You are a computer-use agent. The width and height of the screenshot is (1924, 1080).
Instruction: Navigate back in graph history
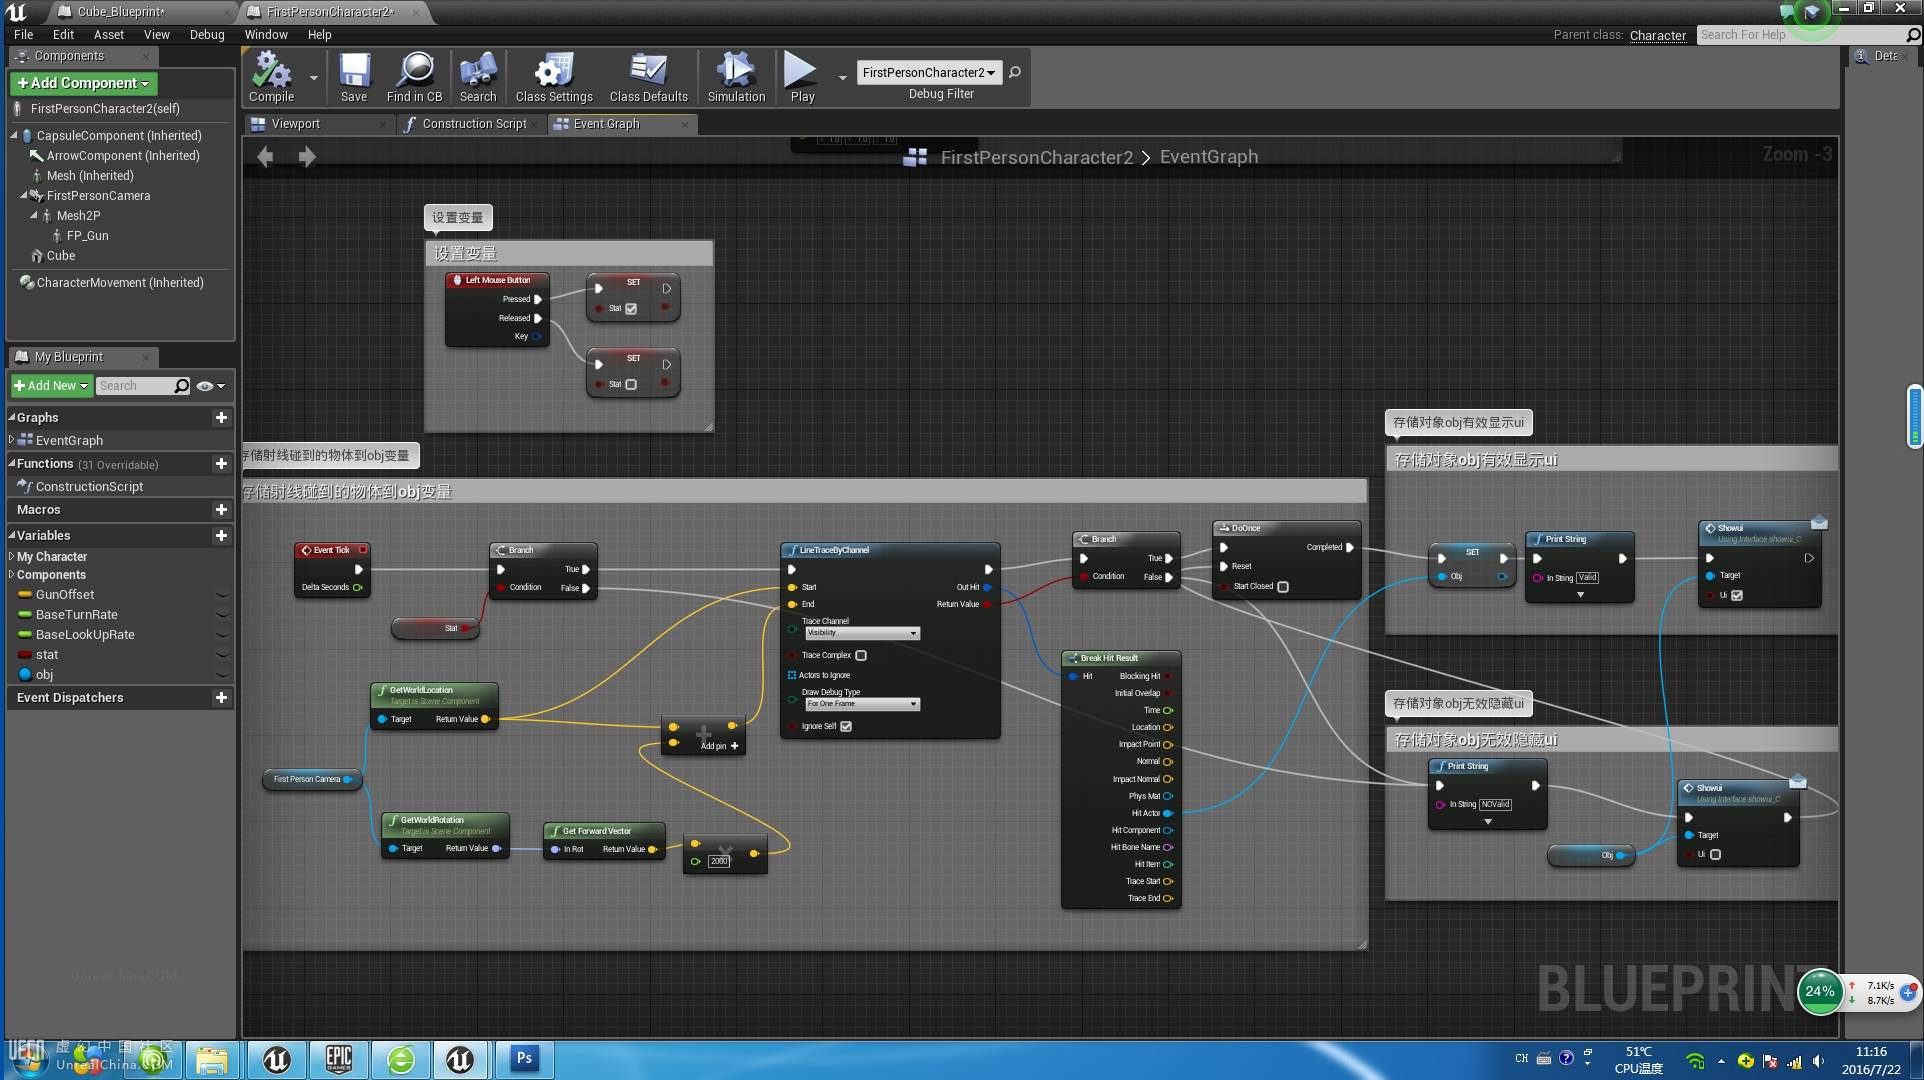pyautogui.click(x=265, y=157)
